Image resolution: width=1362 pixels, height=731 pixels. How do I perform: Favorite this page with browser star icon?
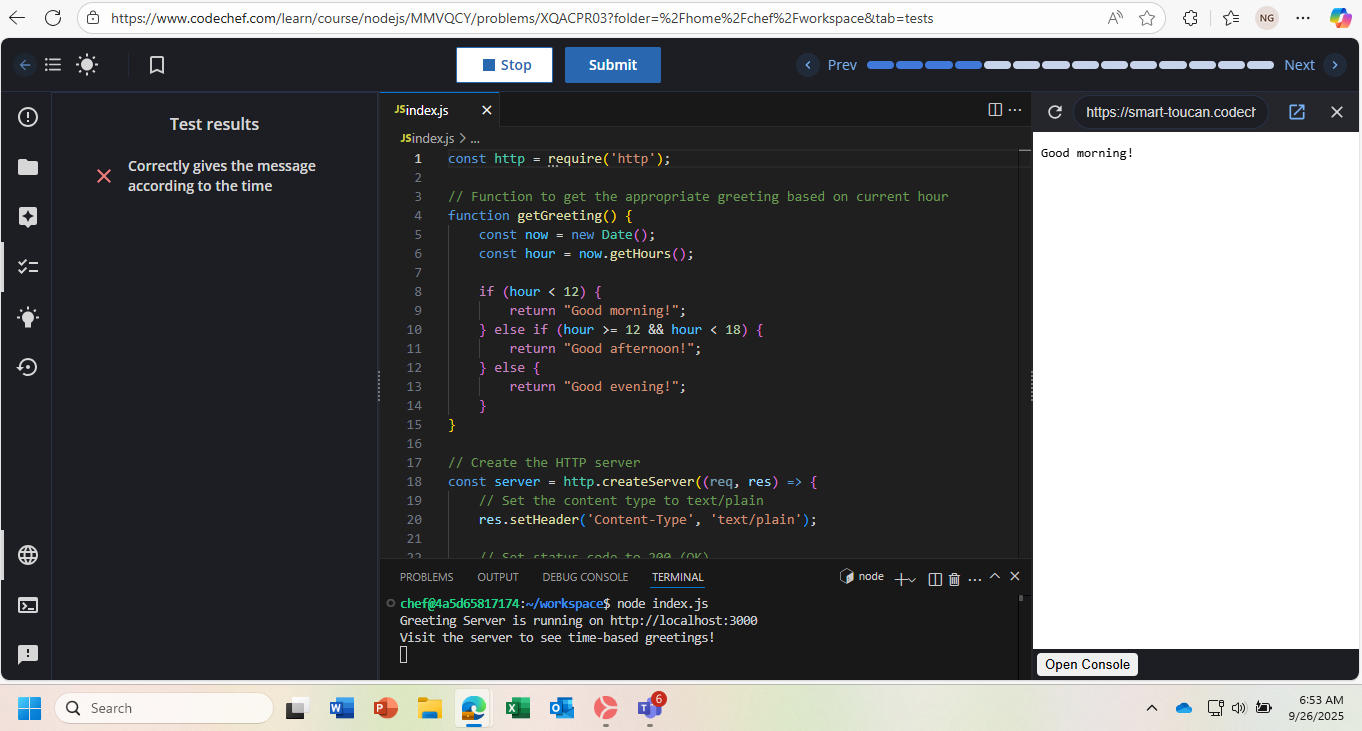coord(1147,18)
